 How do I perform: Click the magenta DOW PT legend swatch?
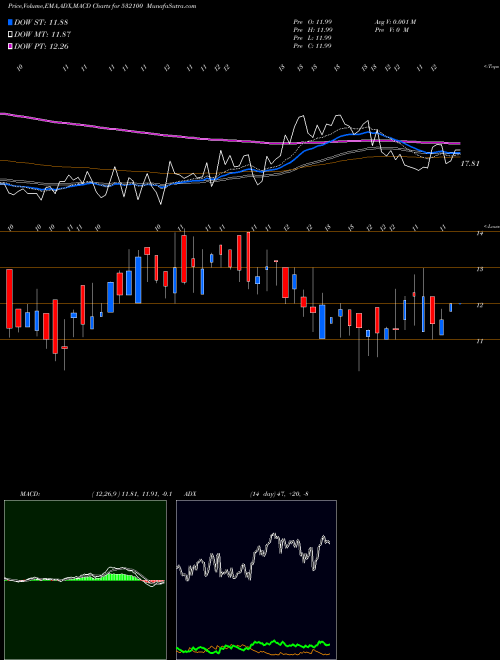pyautogui.click(x=10, y=46)
